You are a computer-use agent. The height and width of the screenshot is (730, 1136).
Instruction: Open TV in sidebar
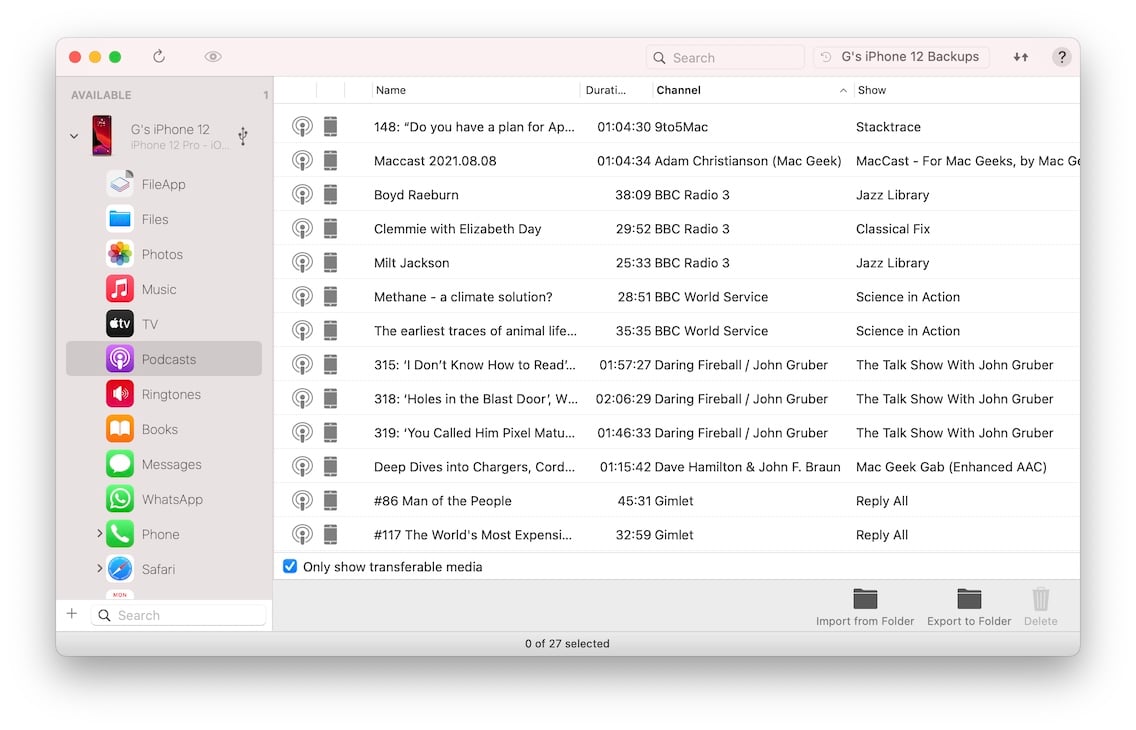pos(164,324)
